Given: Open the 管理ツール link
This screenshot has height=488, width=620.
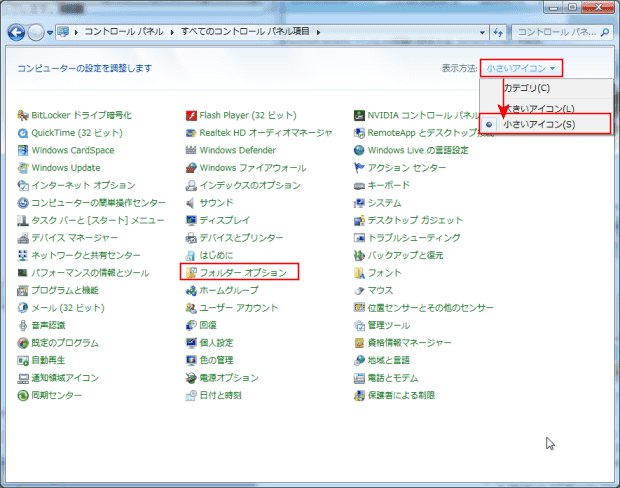Looking at the screenshot, I should [389, 325].
